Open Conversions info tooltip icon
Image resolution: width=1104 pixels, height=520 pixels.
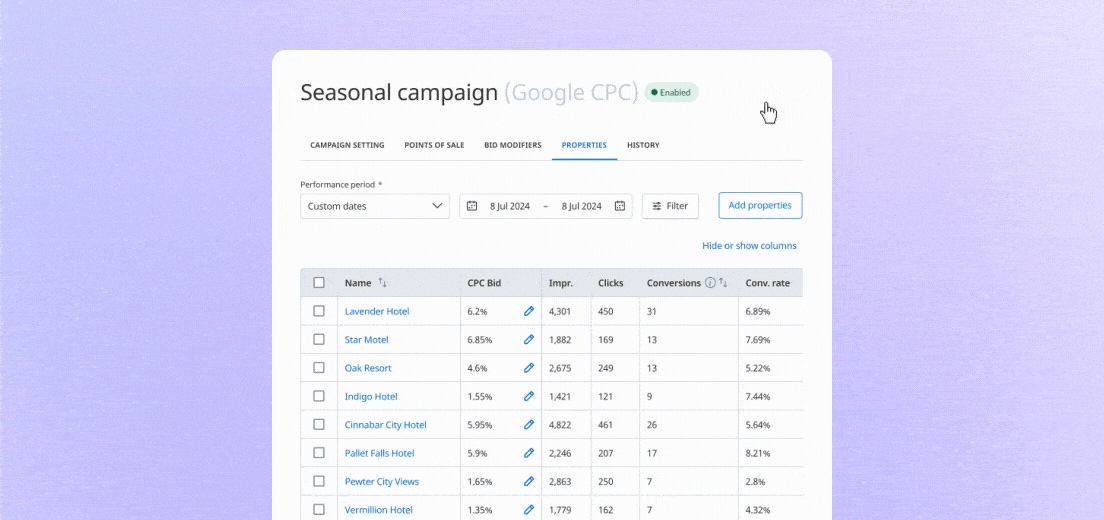click(710, 283)
